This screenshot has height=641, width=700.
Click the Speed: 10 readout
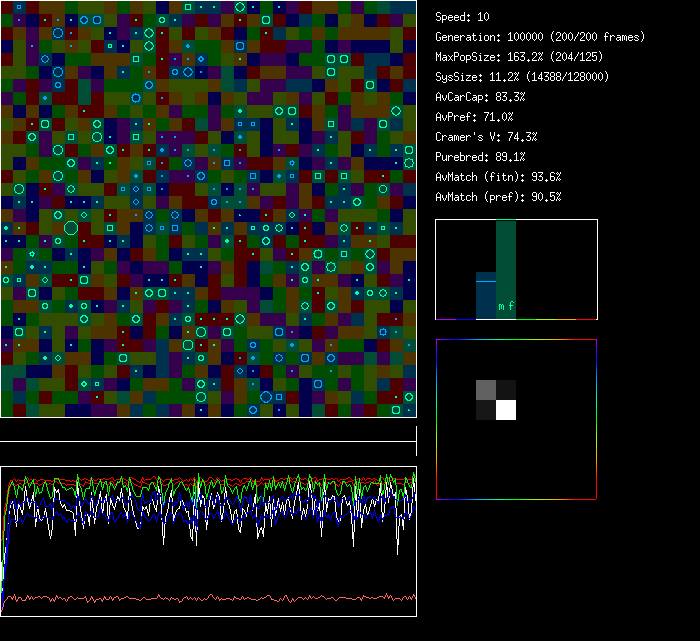463,17
